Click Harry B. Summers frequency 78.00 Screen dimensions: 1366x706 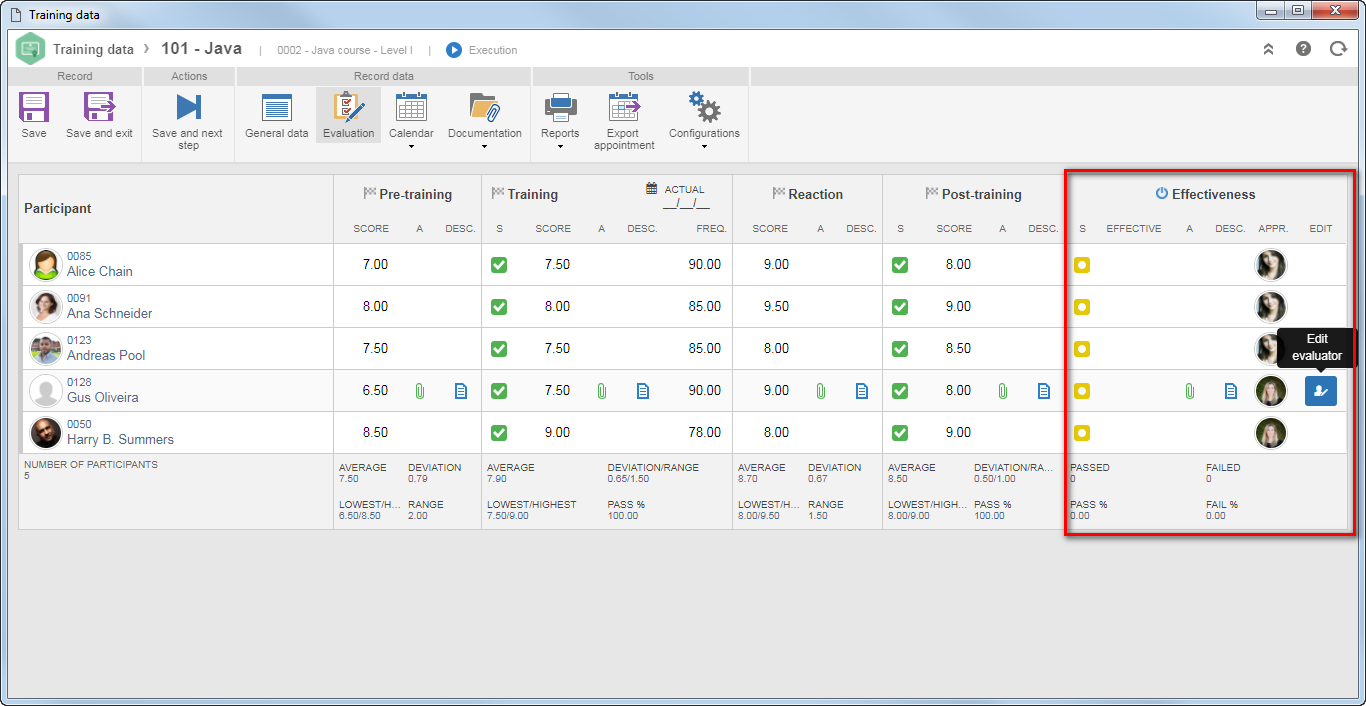(x=704, y=433)
